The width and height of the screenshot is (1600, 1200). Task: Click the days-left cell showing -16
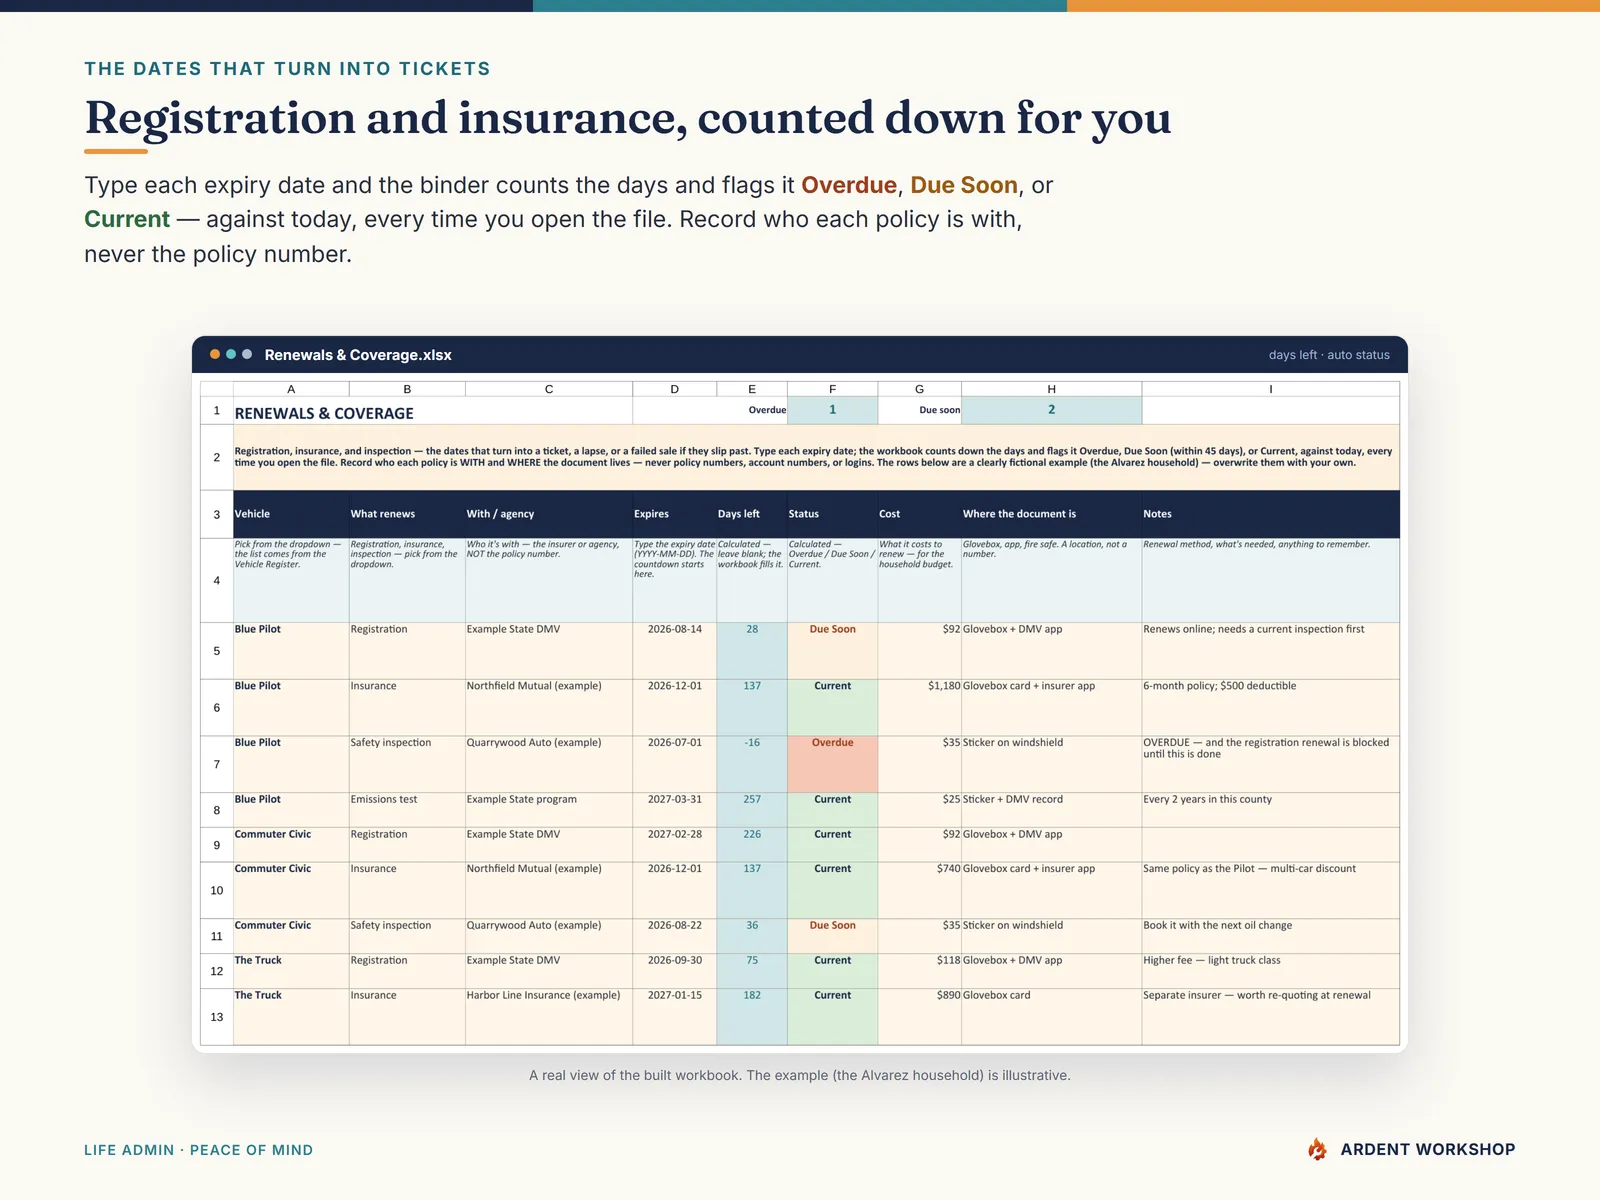[x=752, y=764]
